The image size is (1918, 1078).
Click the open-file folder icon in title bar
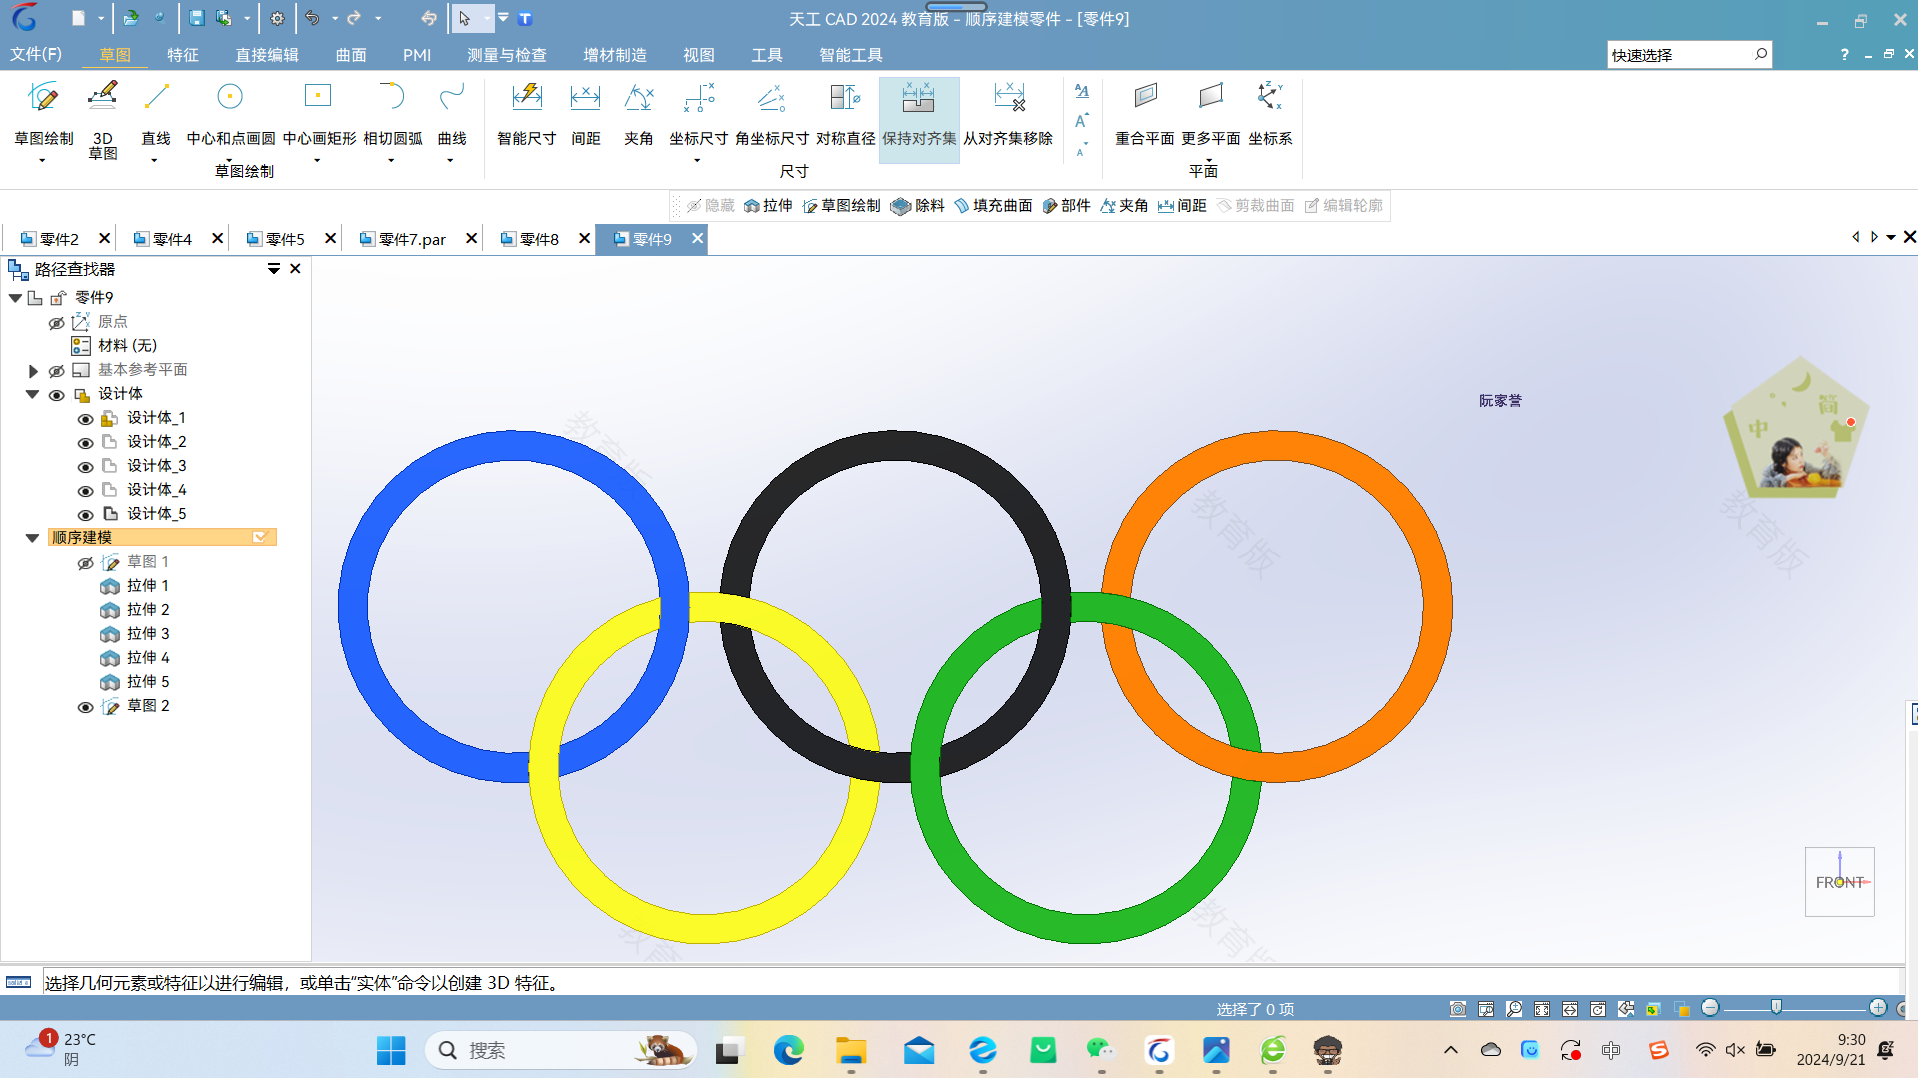coord(131,18)
